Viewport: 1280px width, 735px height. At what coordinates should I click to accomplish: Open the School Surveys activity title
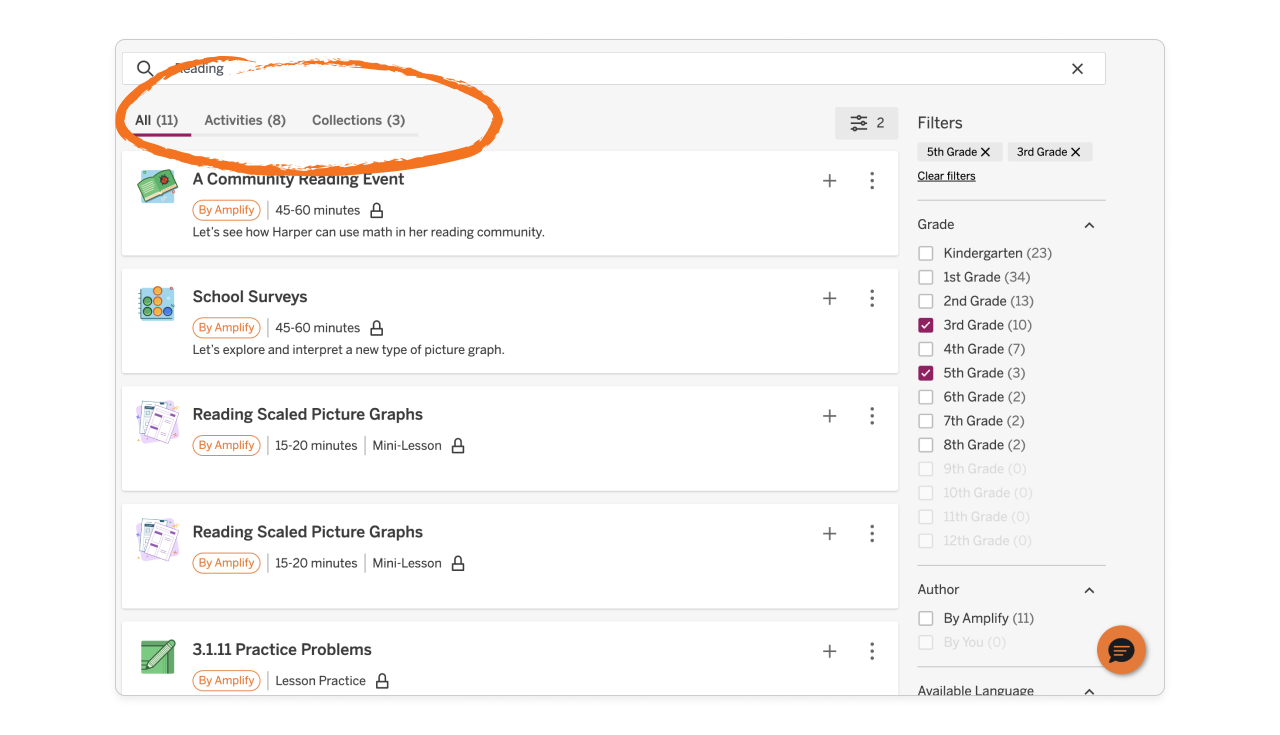point(250,297)
